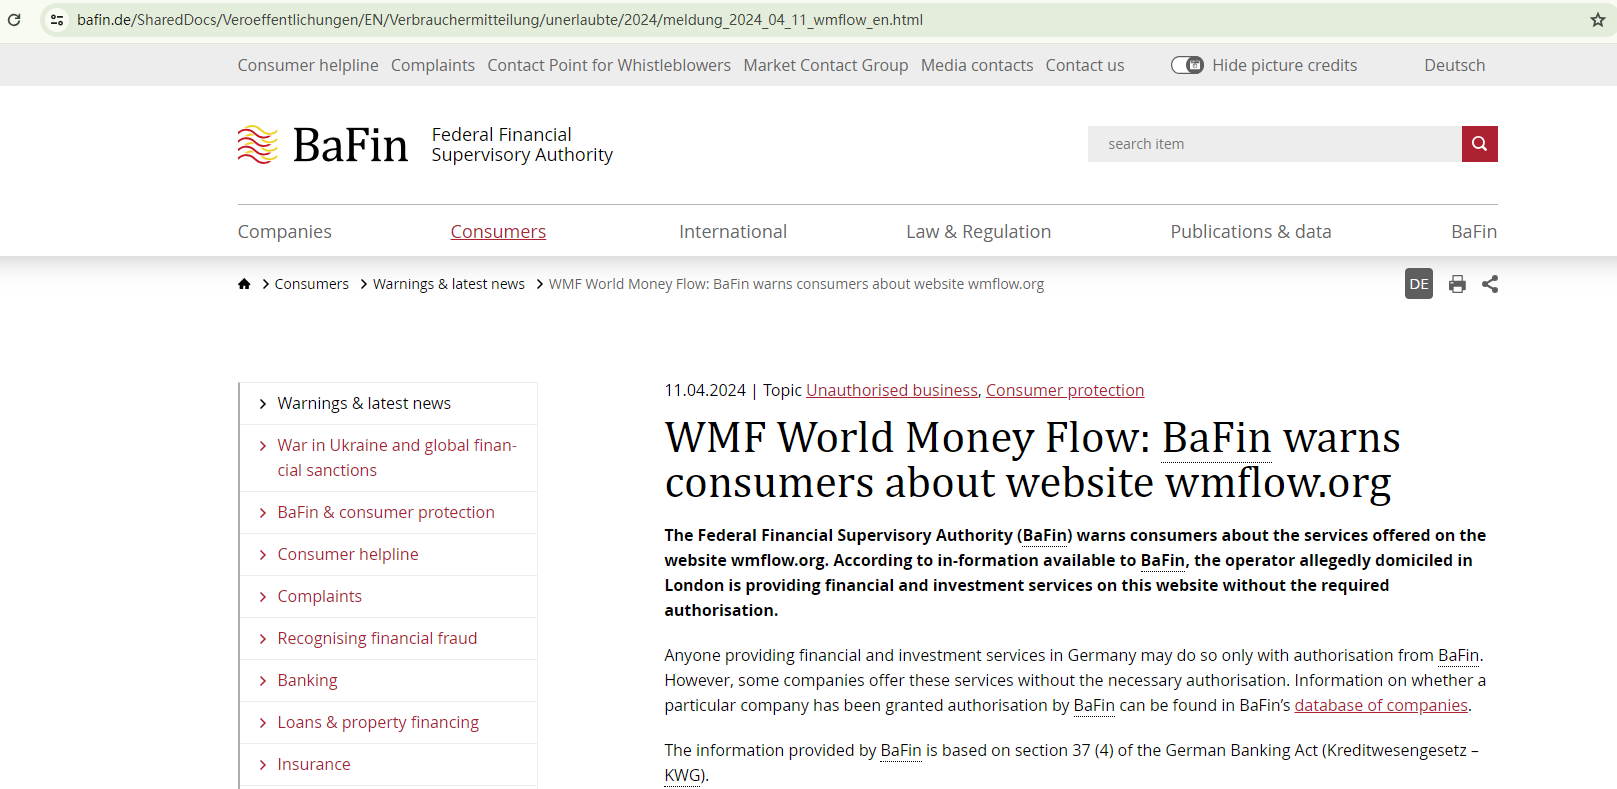This screenshot has width=1617, height=789.
Task: Follow the Unauthorised business topic link
Action: click(892, 390)
